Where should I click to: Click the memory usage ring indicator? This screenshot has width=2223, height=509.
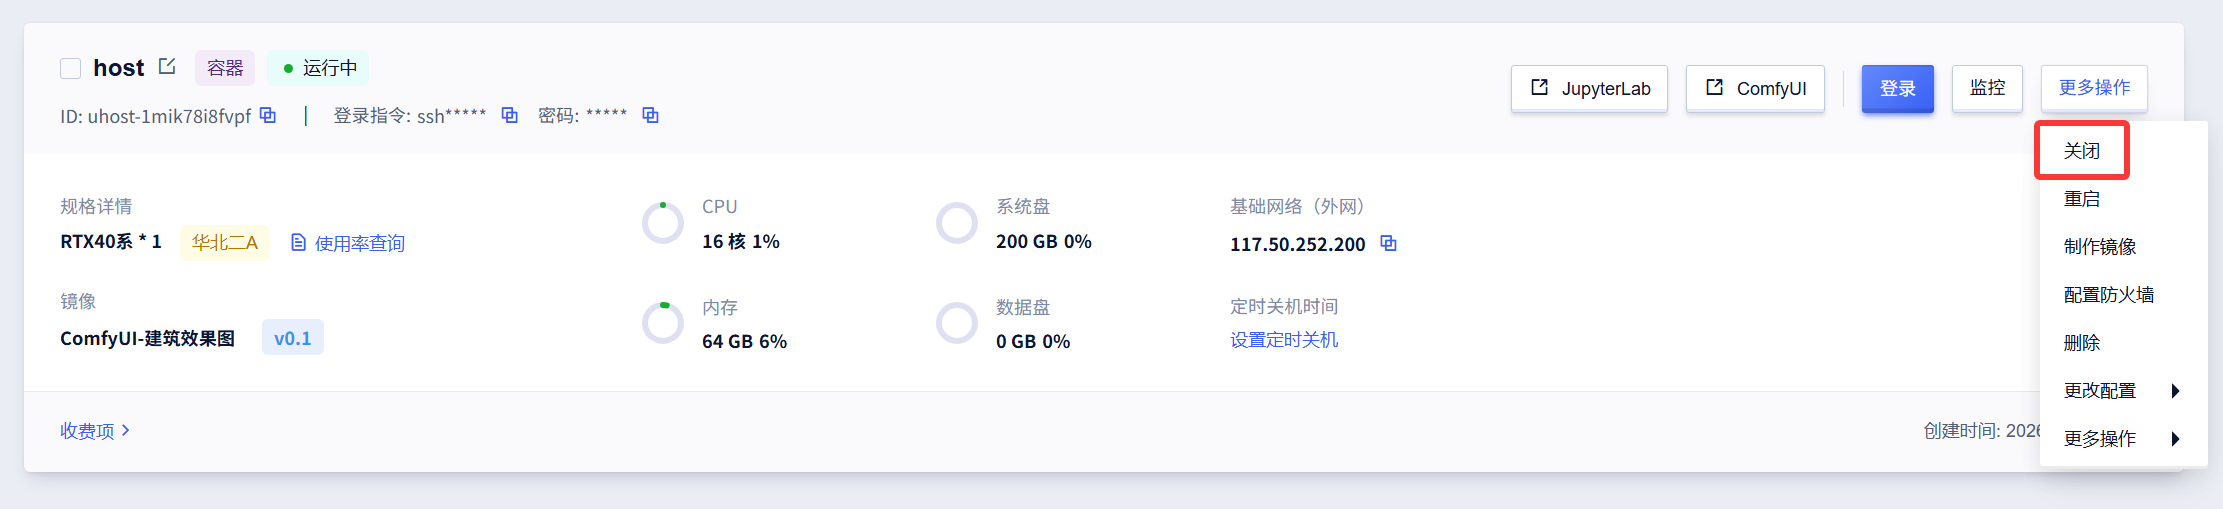663,323
